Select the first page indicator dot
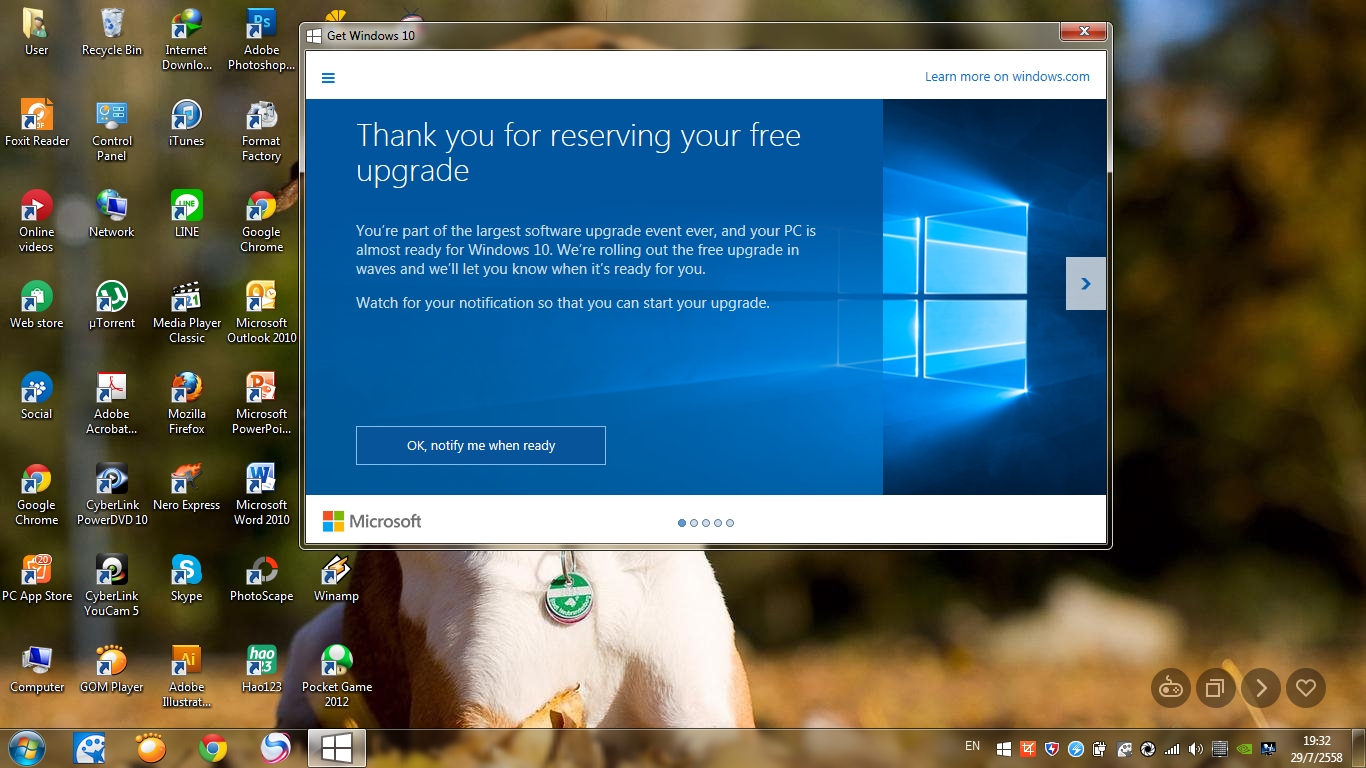Screen dimensions: 1366x768 682,523
